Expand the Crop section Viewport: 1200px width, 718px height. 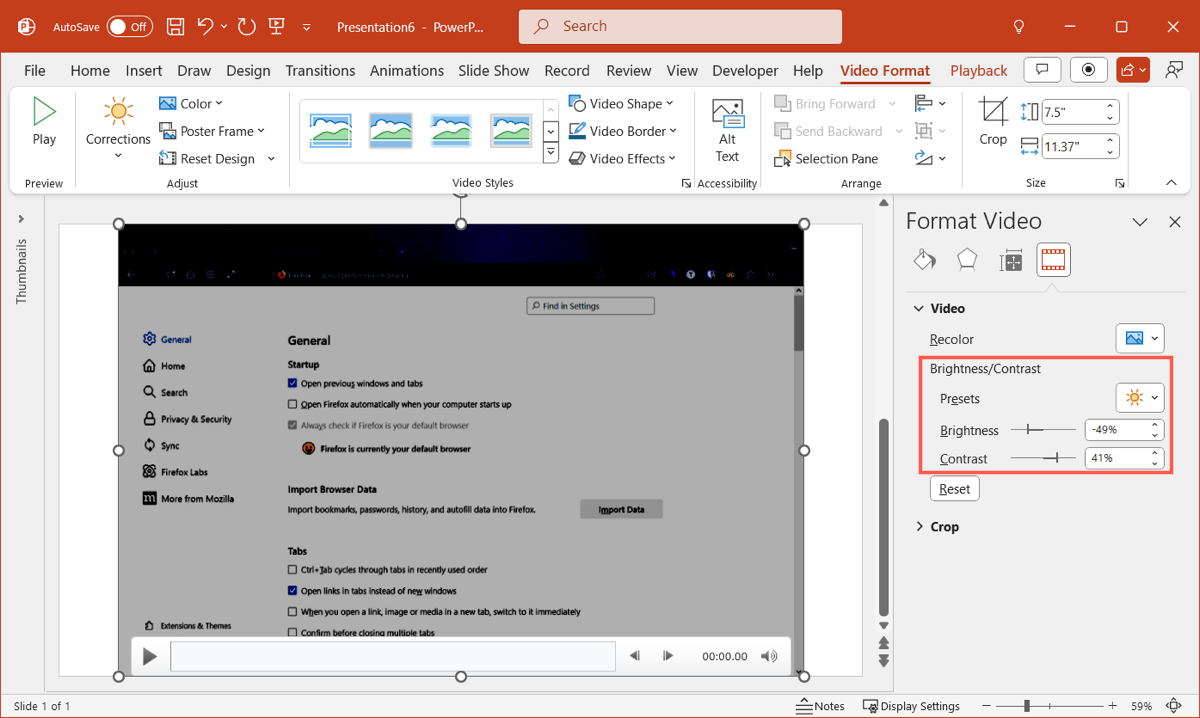[x=919, y=527]
